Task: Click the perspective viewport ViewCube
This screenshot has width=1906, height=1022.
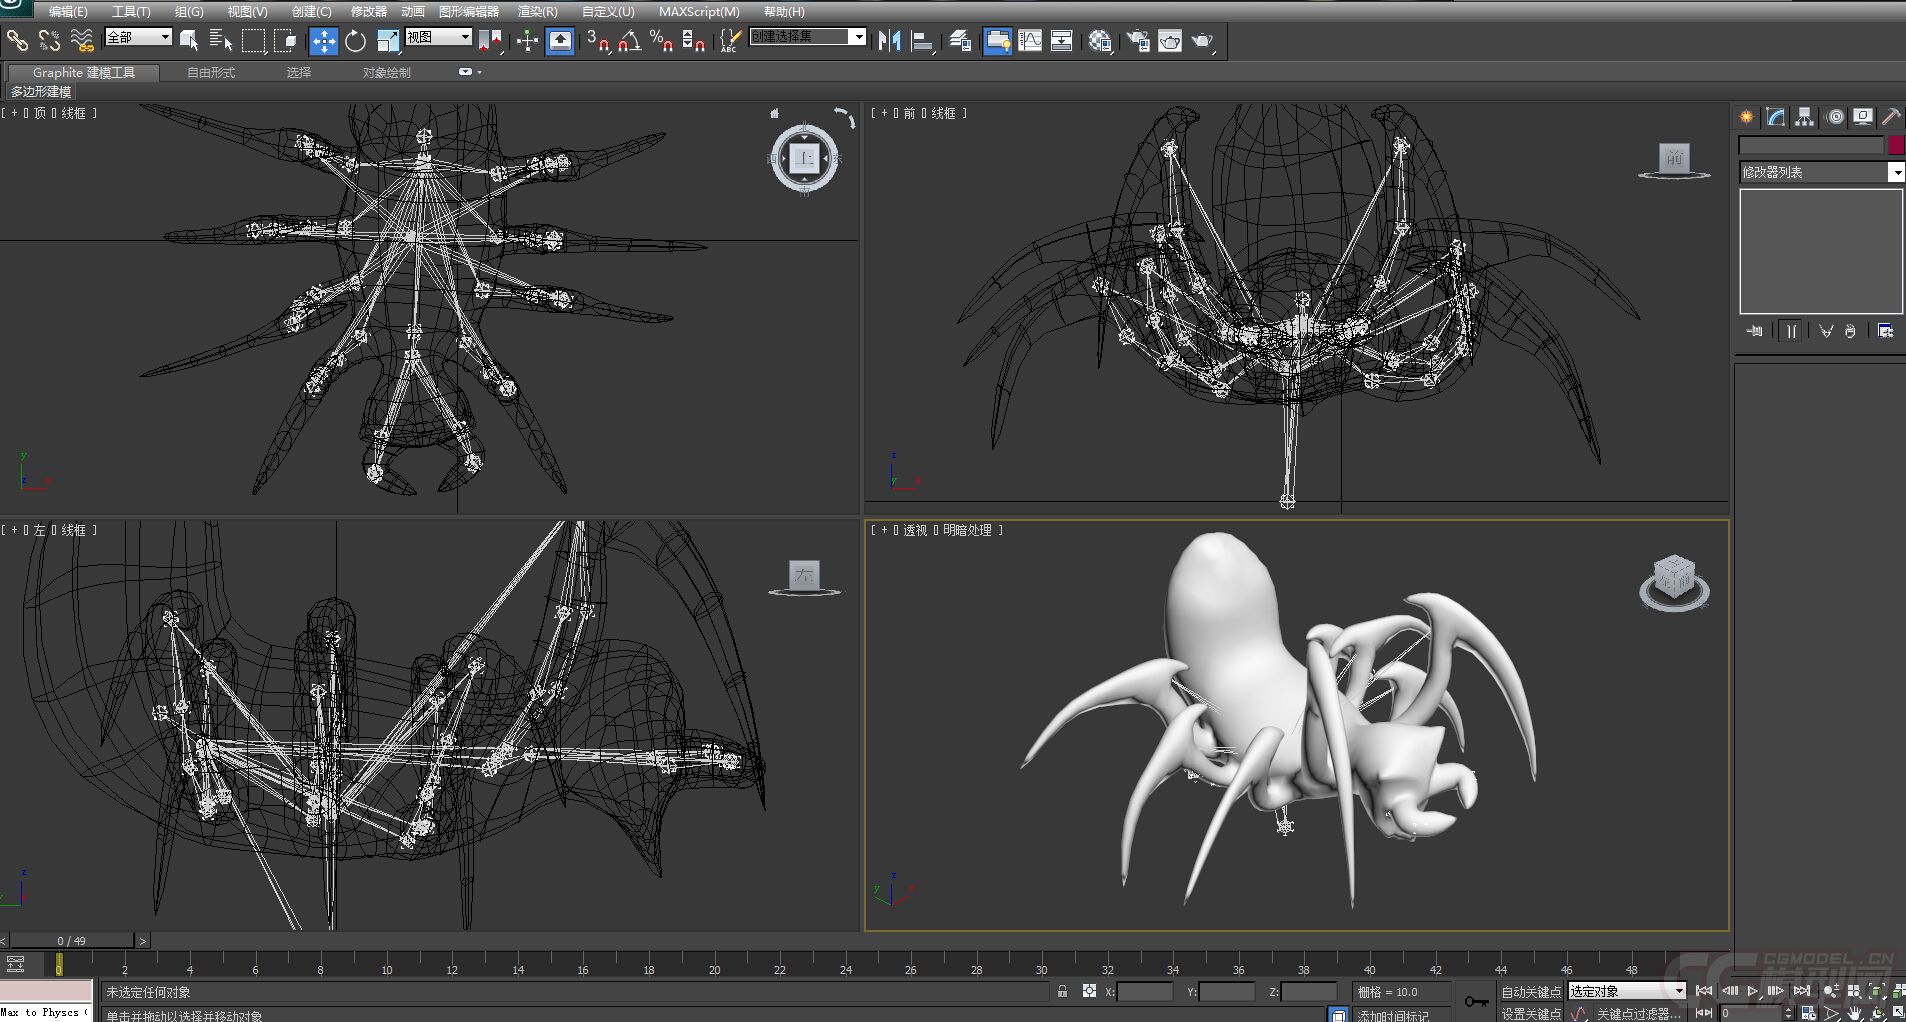Action: [1674, 582]
